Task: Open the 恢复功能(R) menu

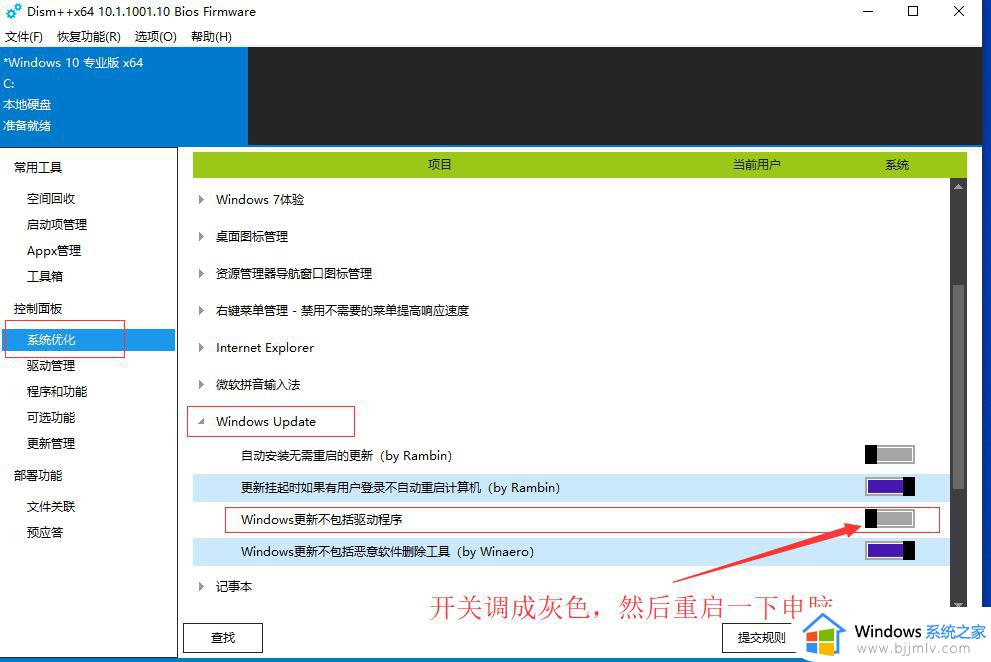Action: [x=88, y=37]
